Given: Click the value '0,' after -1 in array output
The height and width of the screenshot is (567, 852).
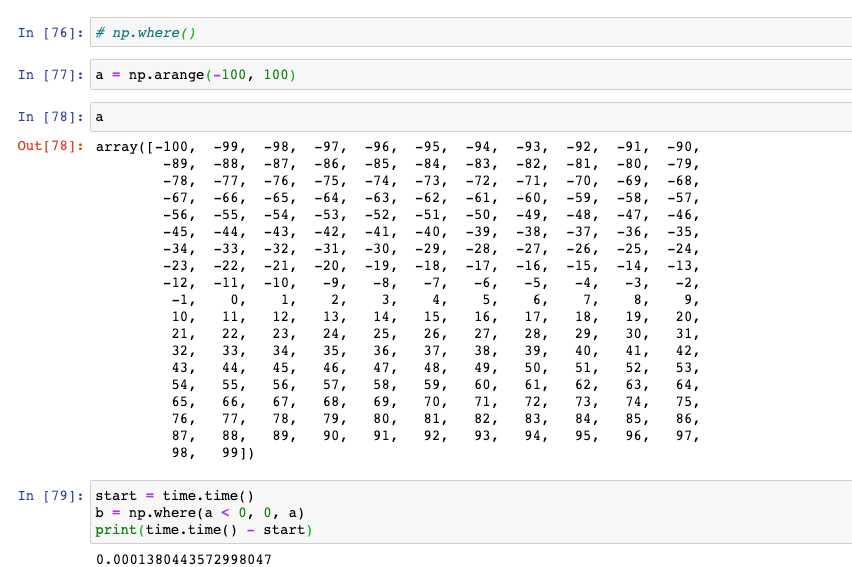Looking at the screenshot, I should click(x=238, y=300).
